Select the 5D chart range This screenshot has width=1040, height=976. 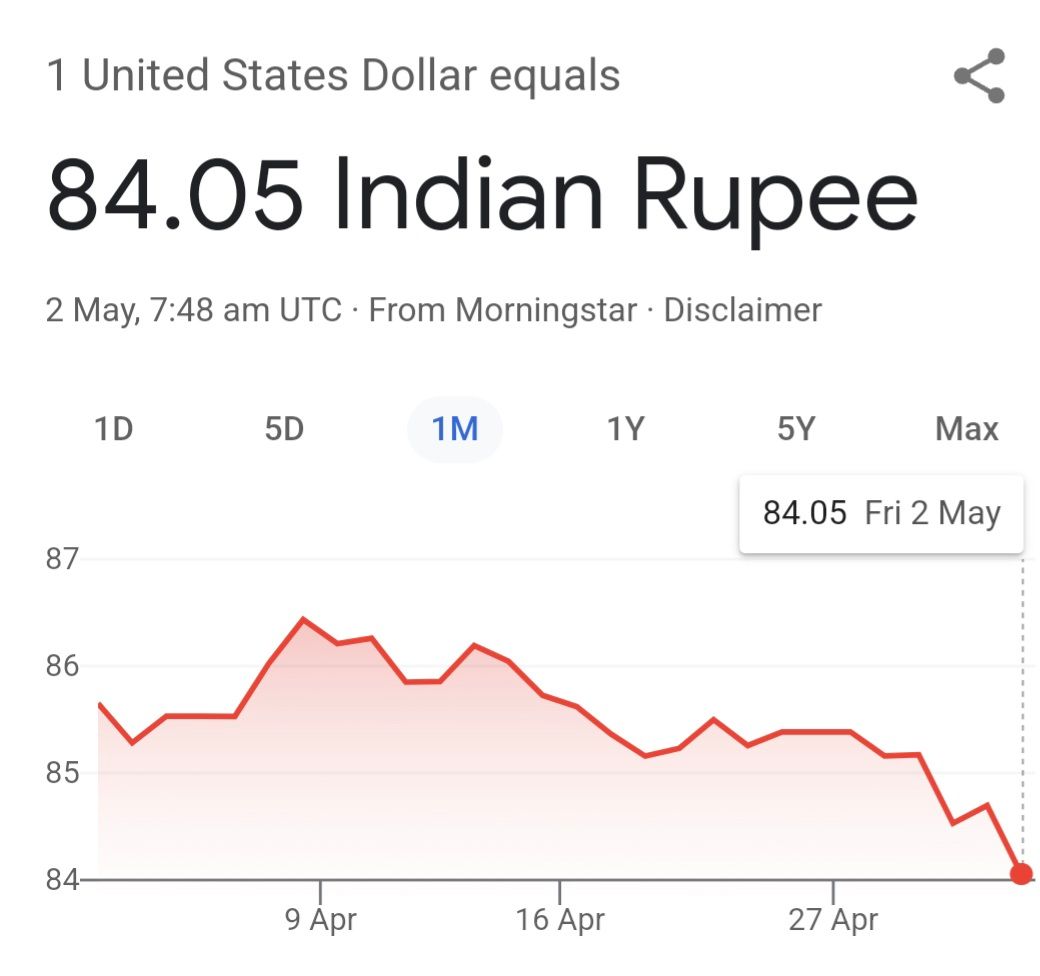point(284,430)
